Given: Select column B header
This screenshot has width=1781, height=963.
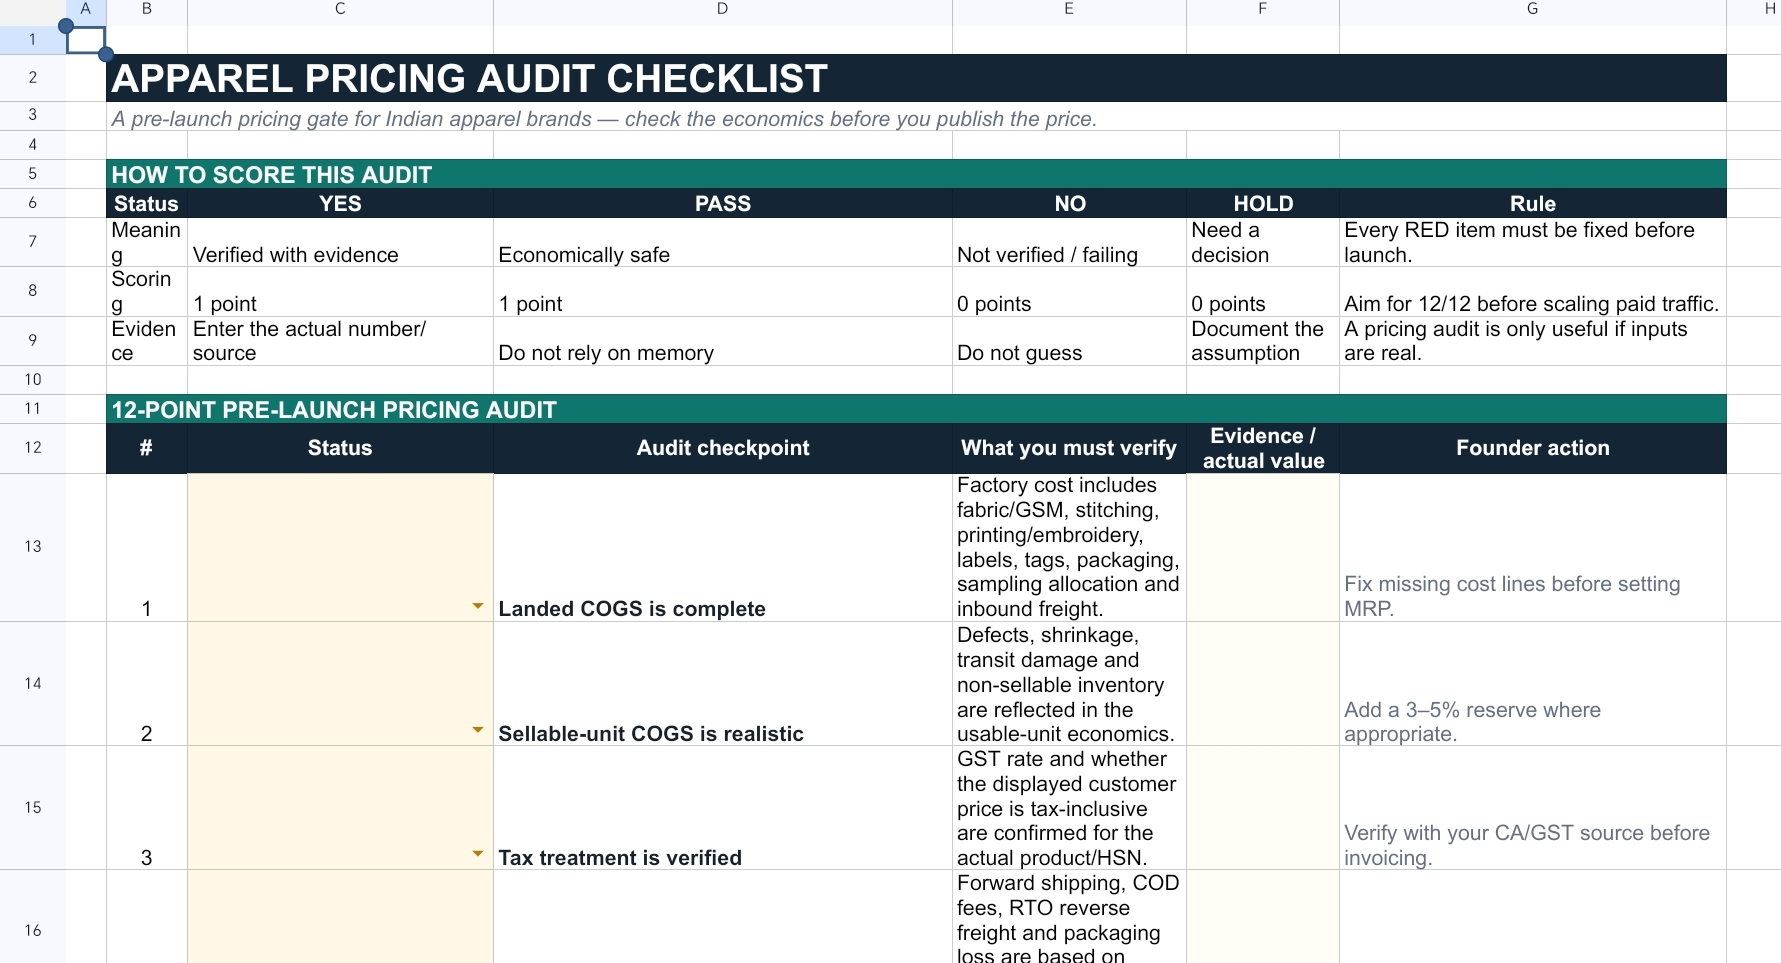Looking at the screenshot, I should 147,9.
